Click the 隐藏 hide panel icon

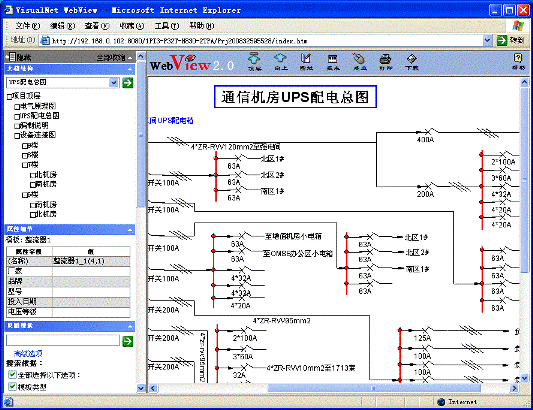[12, 57]
